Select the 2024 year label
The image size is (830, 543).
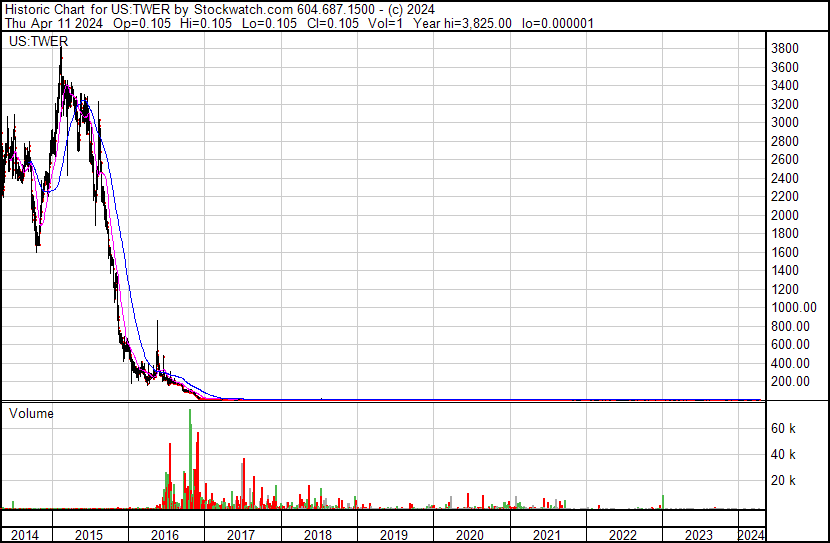[x=751, y=535]
